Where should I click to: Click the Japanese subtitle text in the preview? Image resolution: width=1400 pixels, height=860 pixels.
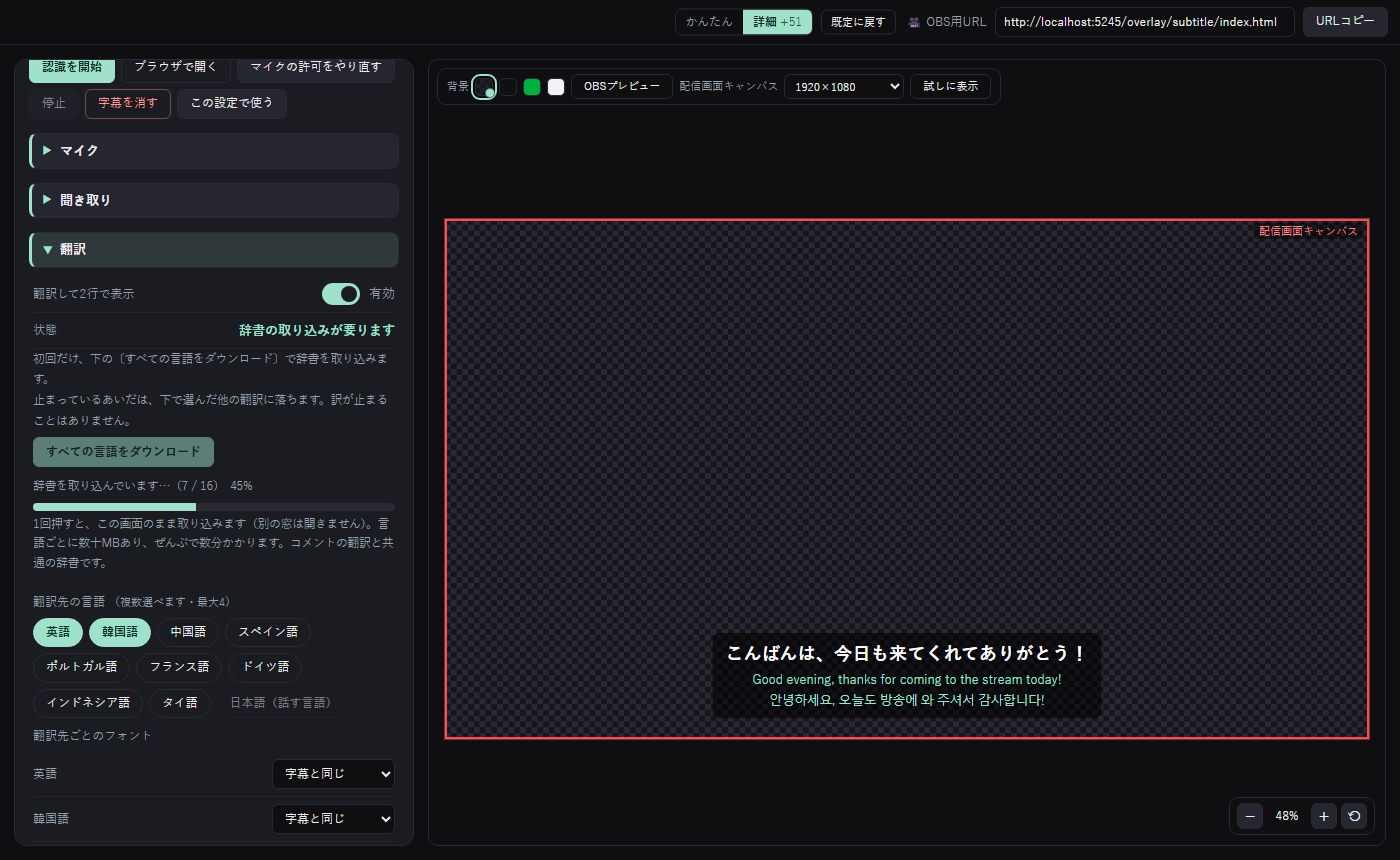pos(906,653)
